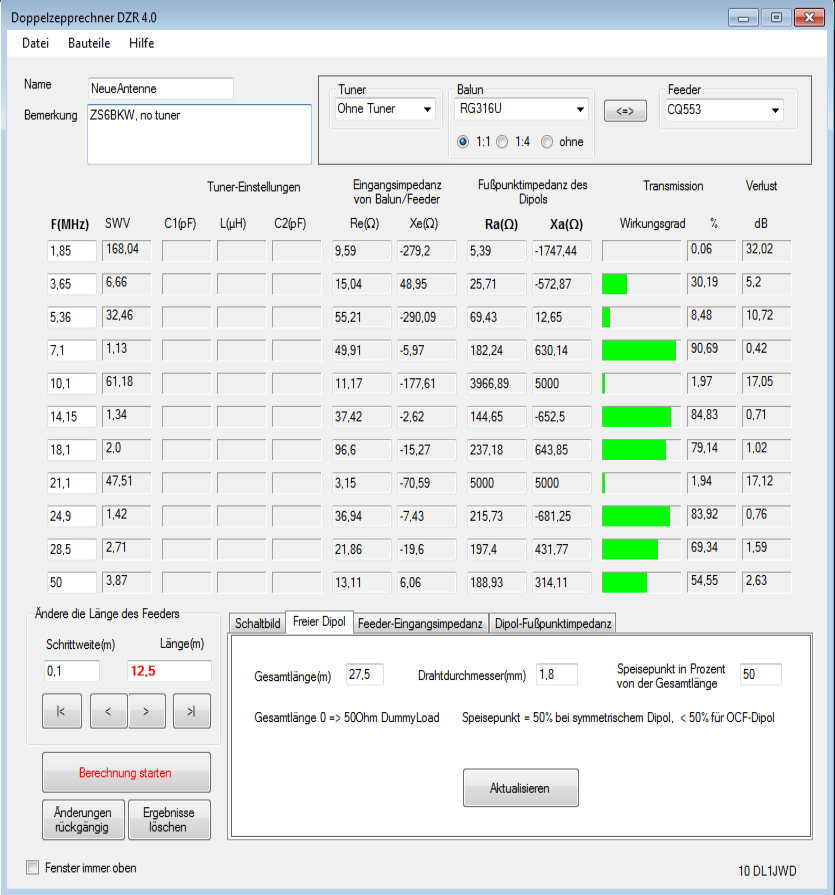
Task: Switch to the Dipol-Fußpunktimpedanz tab
Action: [x=552, y=623]
